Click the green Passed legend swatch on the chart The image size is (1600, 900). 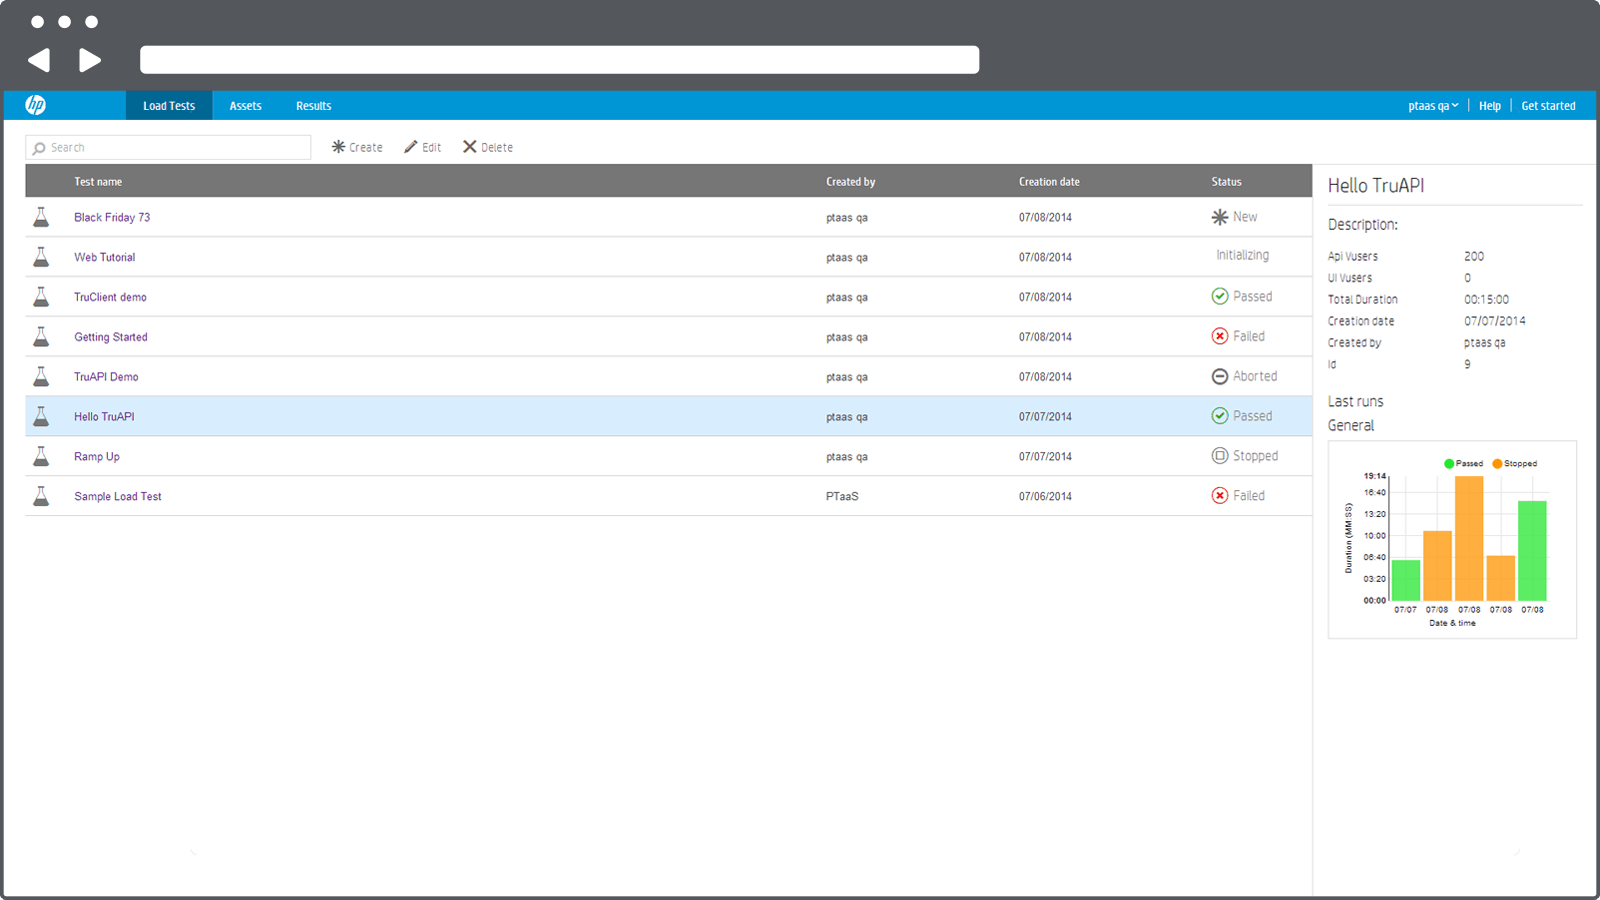[1448, 463]
